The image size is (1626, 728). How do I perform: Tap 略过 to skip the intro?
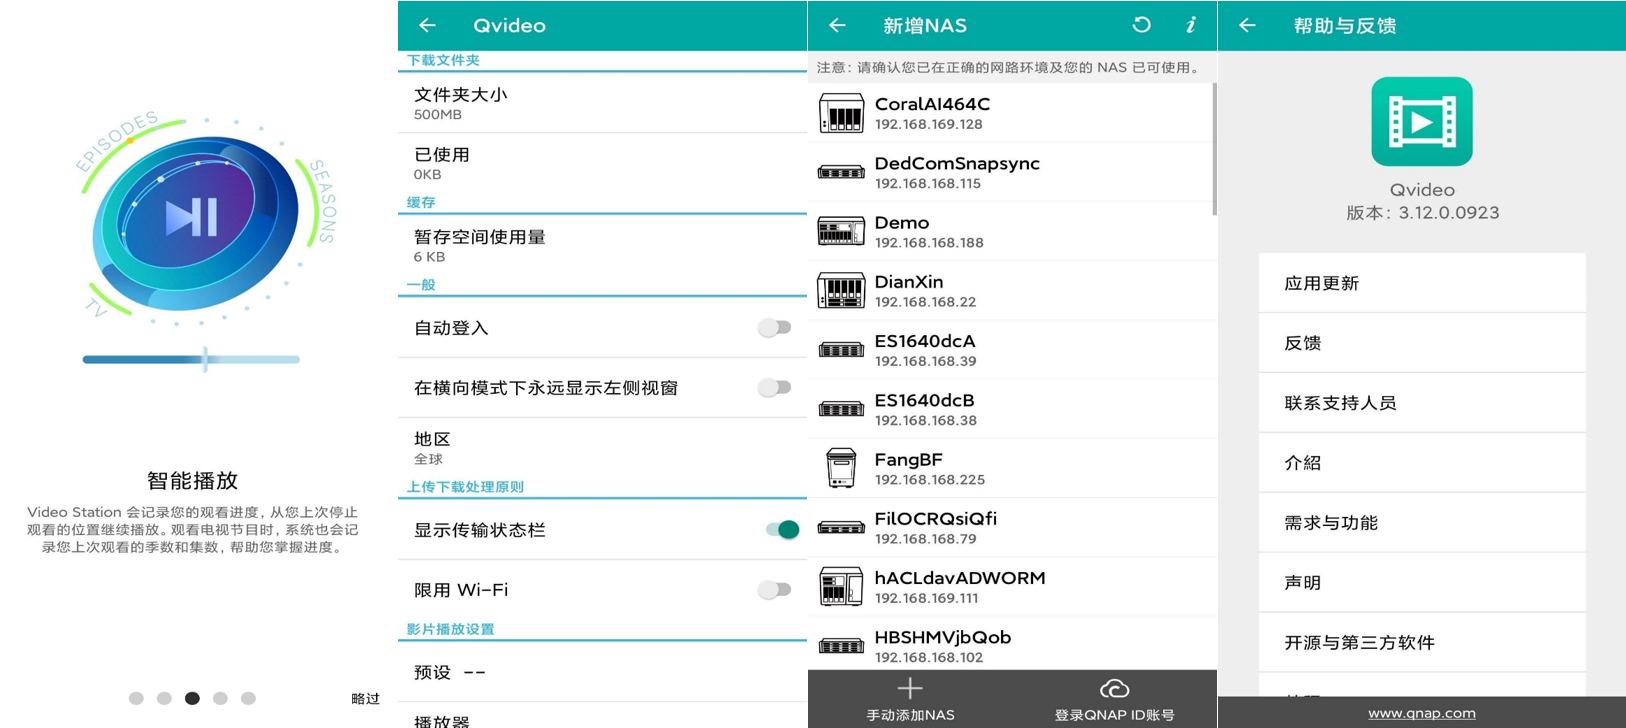pos(365,699)
